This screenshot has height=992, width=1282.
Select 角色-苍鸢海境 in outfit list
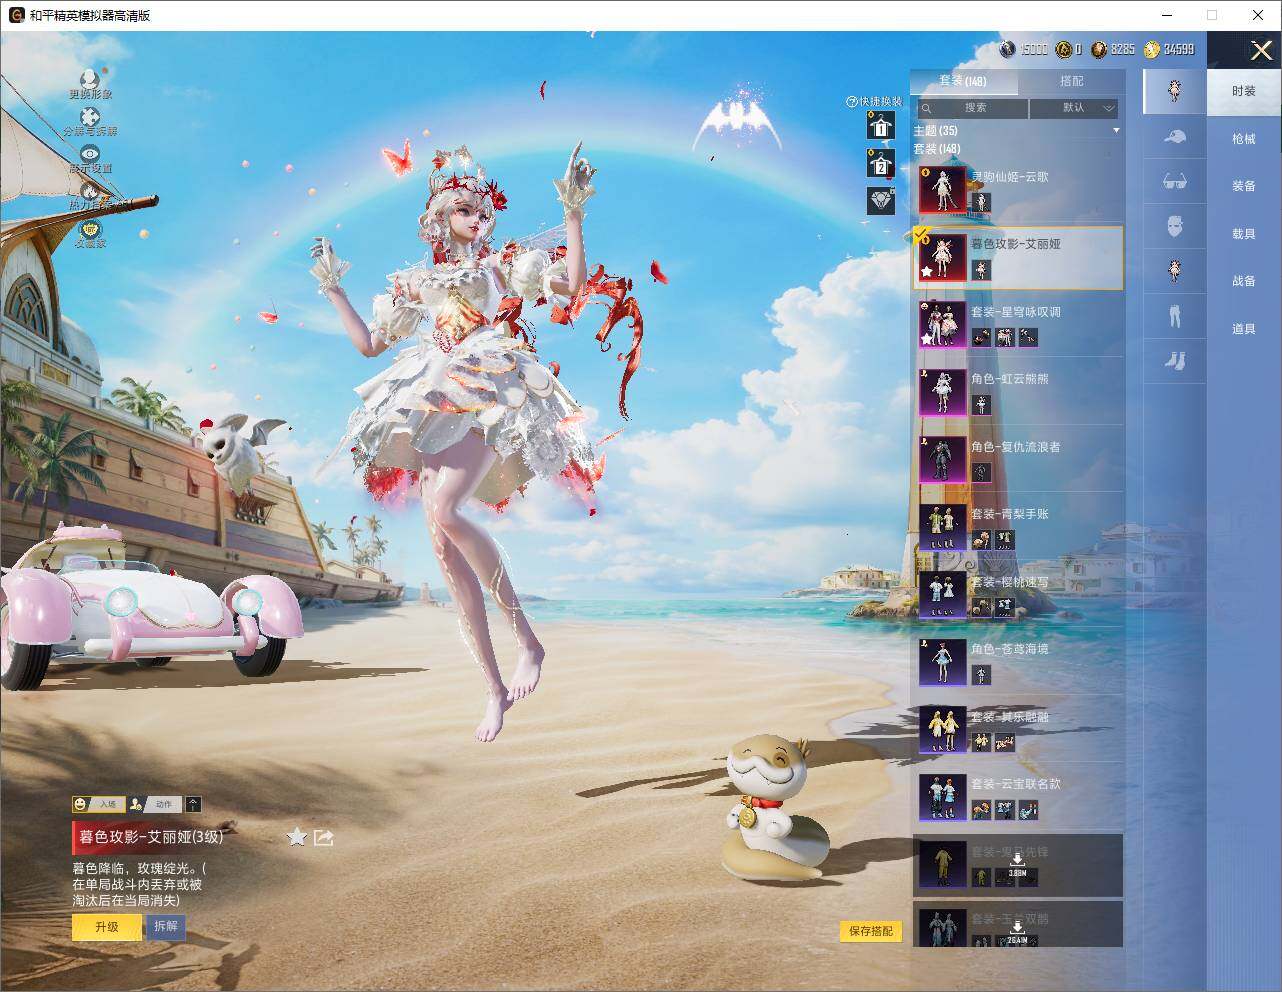[1019, 662]
